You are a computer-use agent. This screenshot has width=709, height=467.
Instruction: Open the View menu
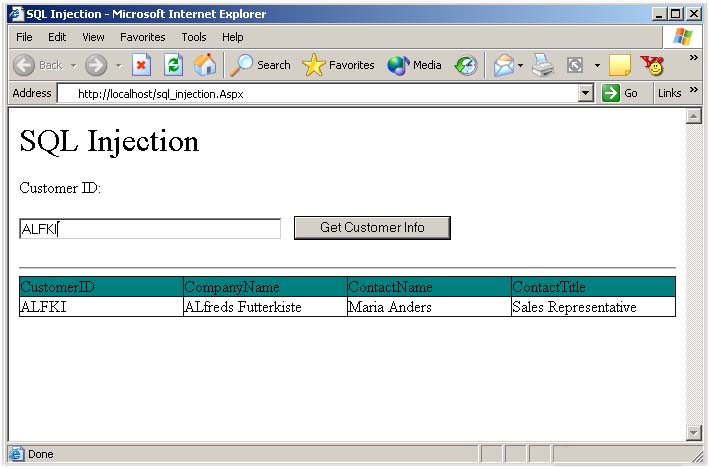93,37
